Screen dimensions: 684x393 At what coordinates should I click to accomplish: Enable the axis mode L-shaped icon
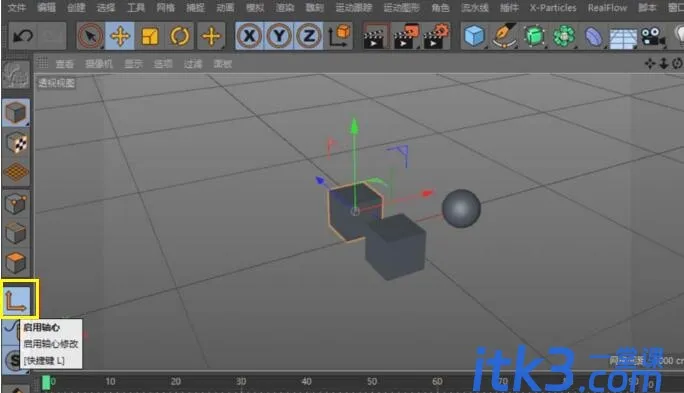[17, 299]
